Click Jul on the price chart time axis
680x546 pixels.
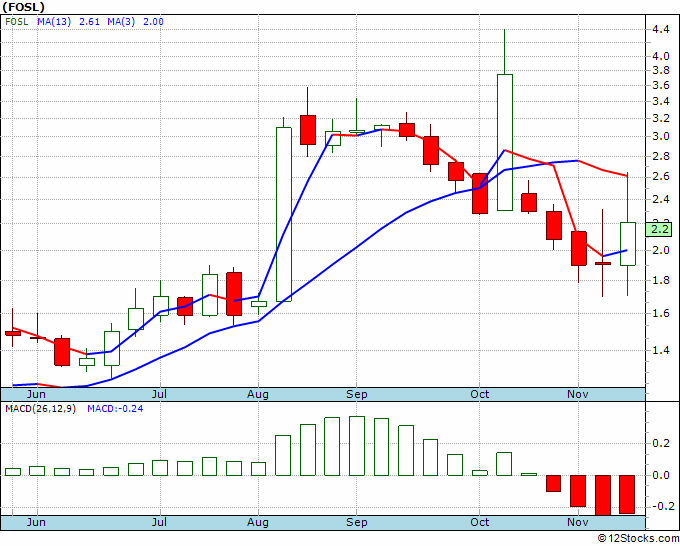point(159,394)
